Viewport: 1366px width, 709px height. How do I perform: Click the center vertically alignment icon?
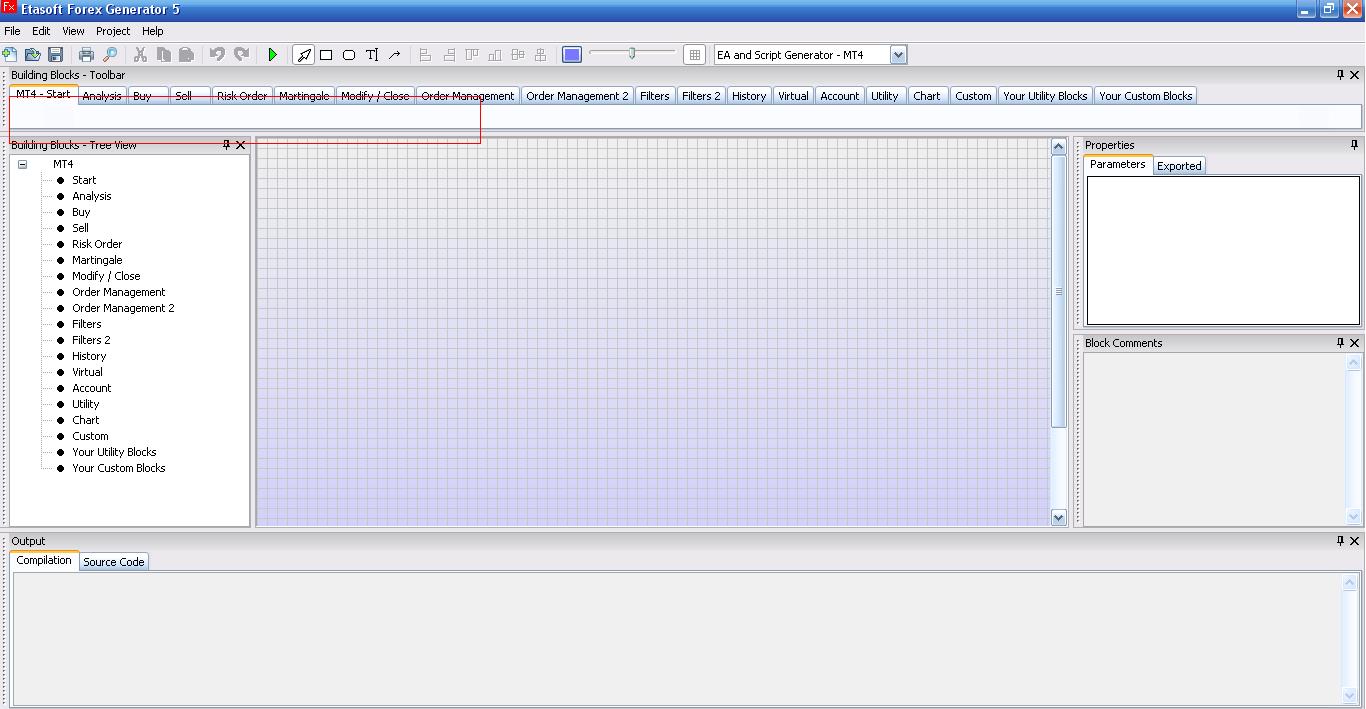coord(541,55)
